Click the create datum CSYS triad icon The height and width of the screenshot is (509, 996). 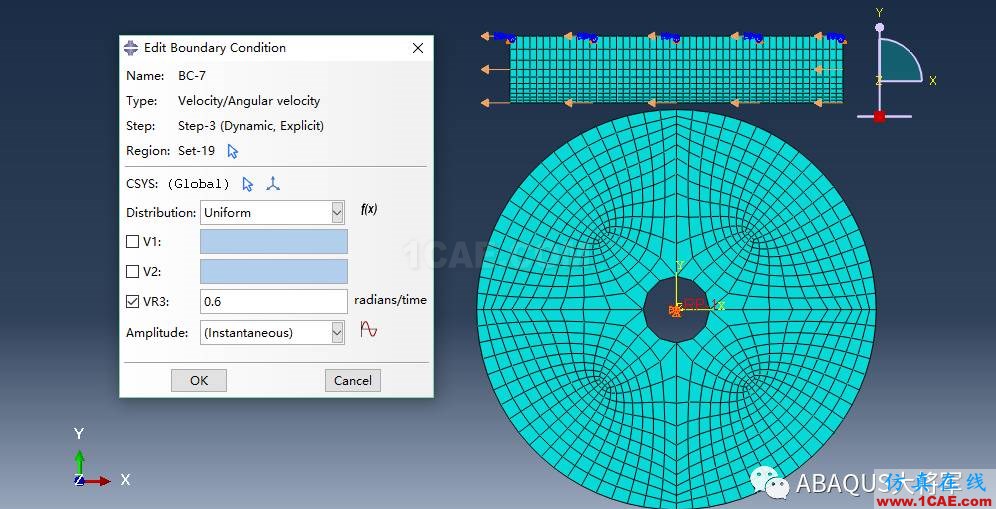click(x=273, y=184)
